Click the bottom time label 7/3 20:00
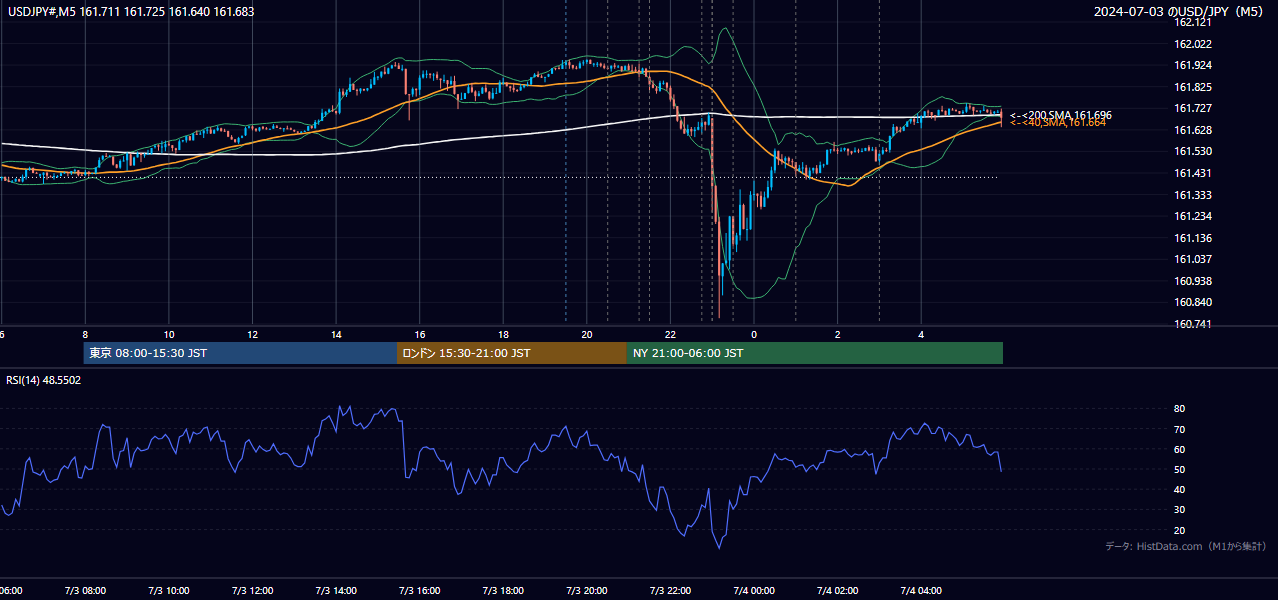1278x600 pixels. (587, 591)
